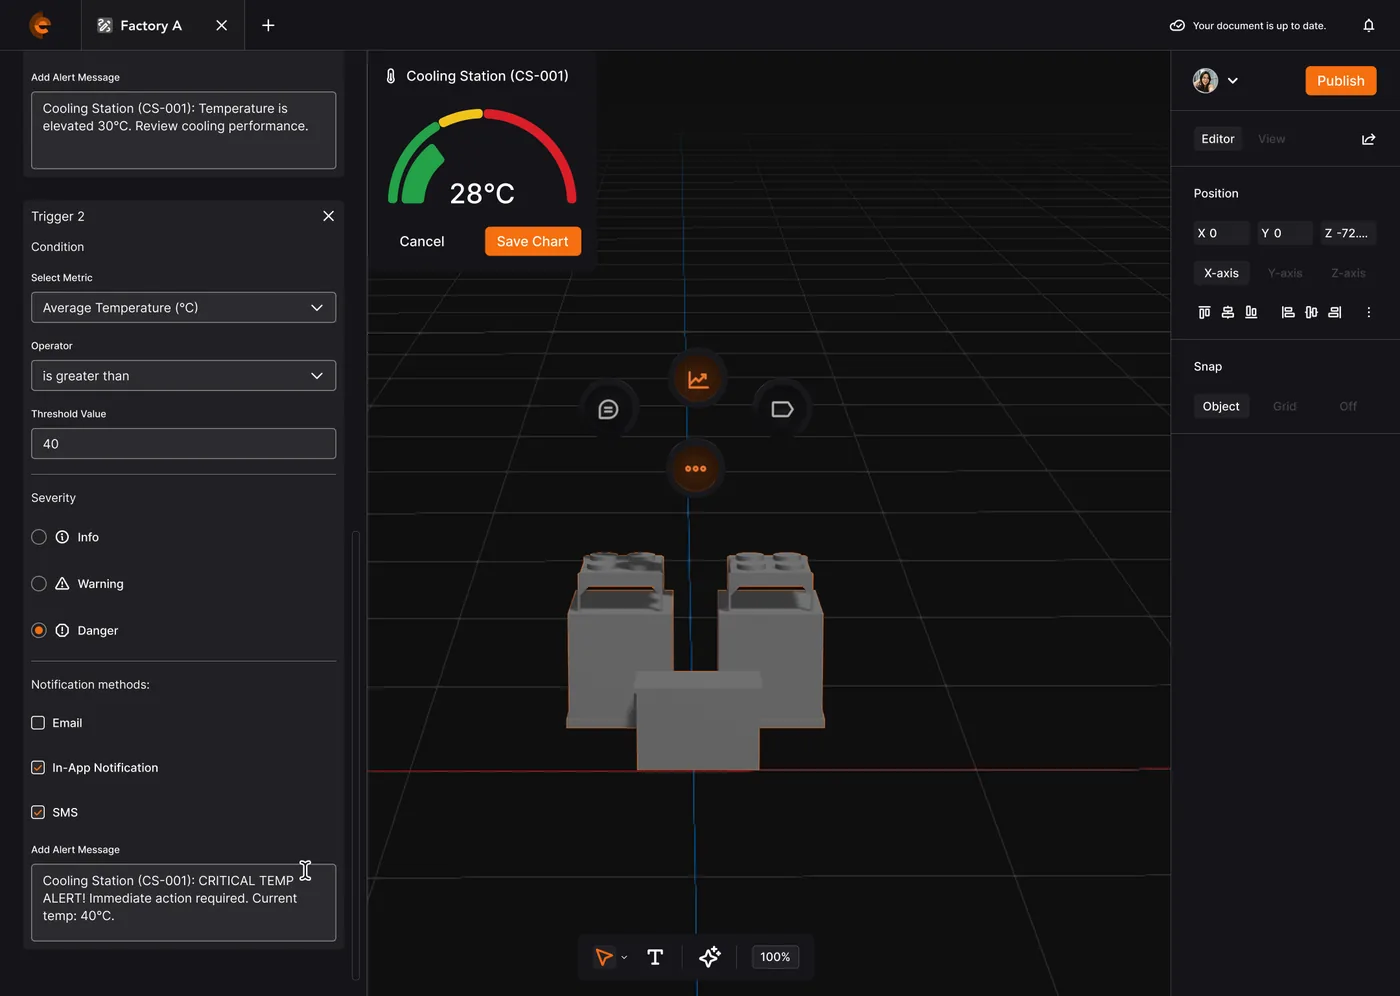The width and height of the screenshot is (1400, 996).
Task: Click the user avatar
Action: click(1205, 81)
